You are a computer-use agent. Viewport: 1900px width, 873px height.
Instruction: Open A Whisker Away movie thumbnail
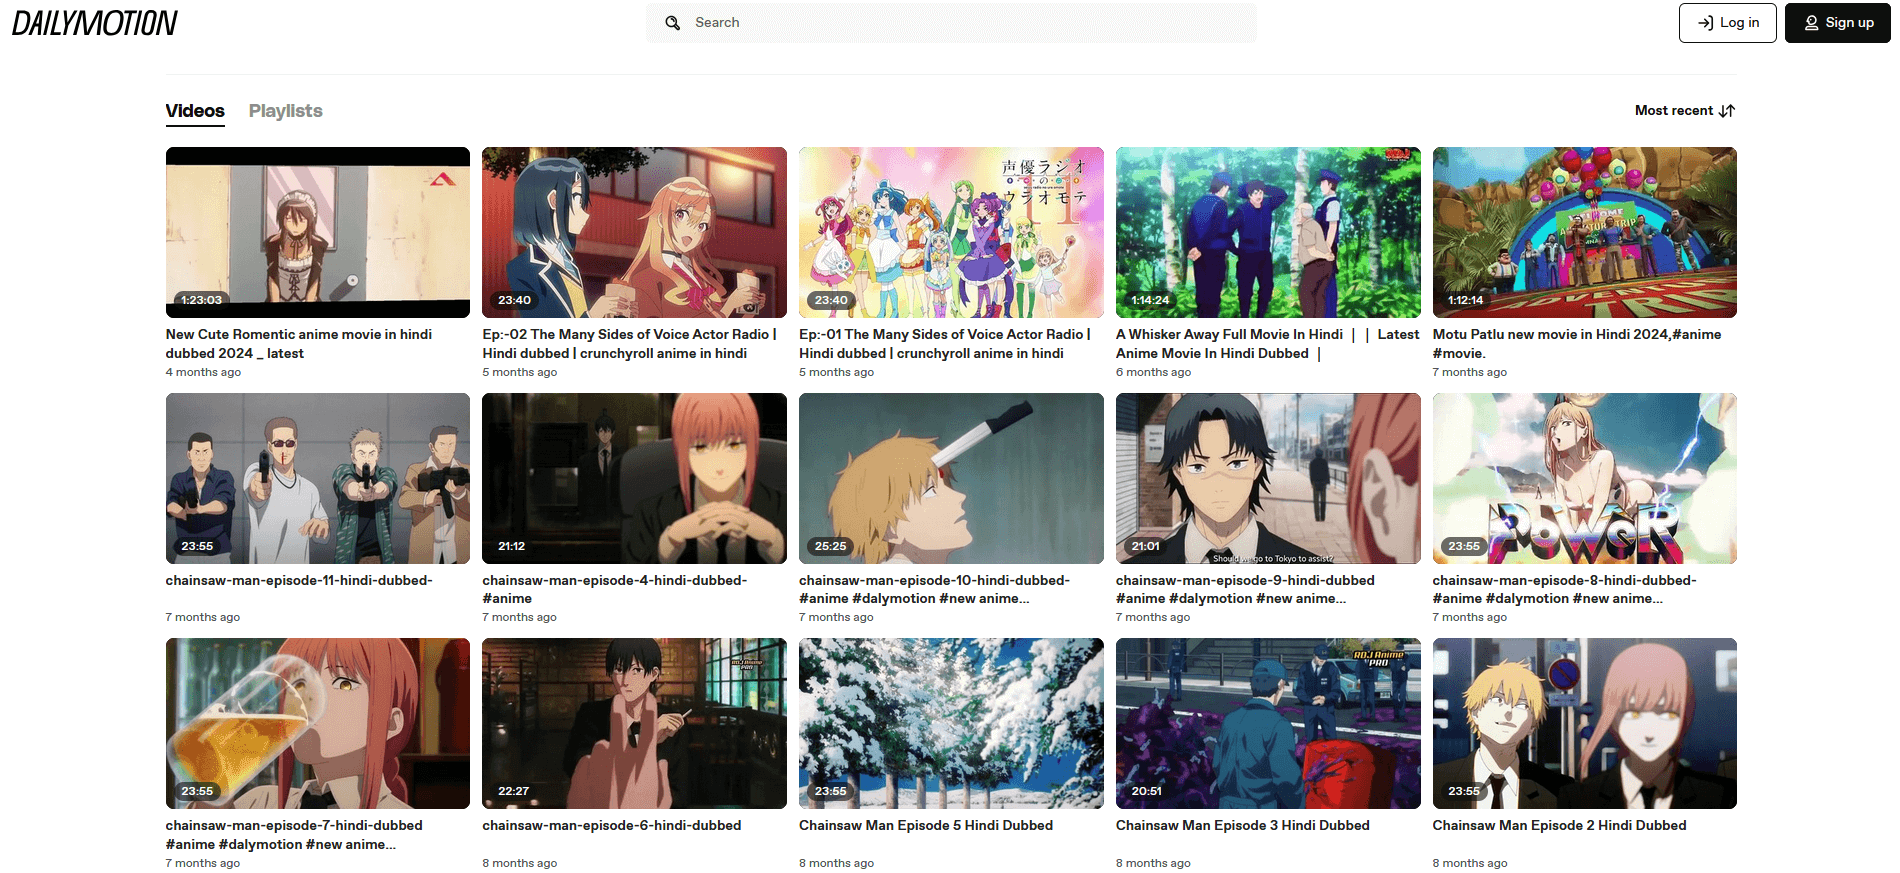click(x=1268, y=232)
